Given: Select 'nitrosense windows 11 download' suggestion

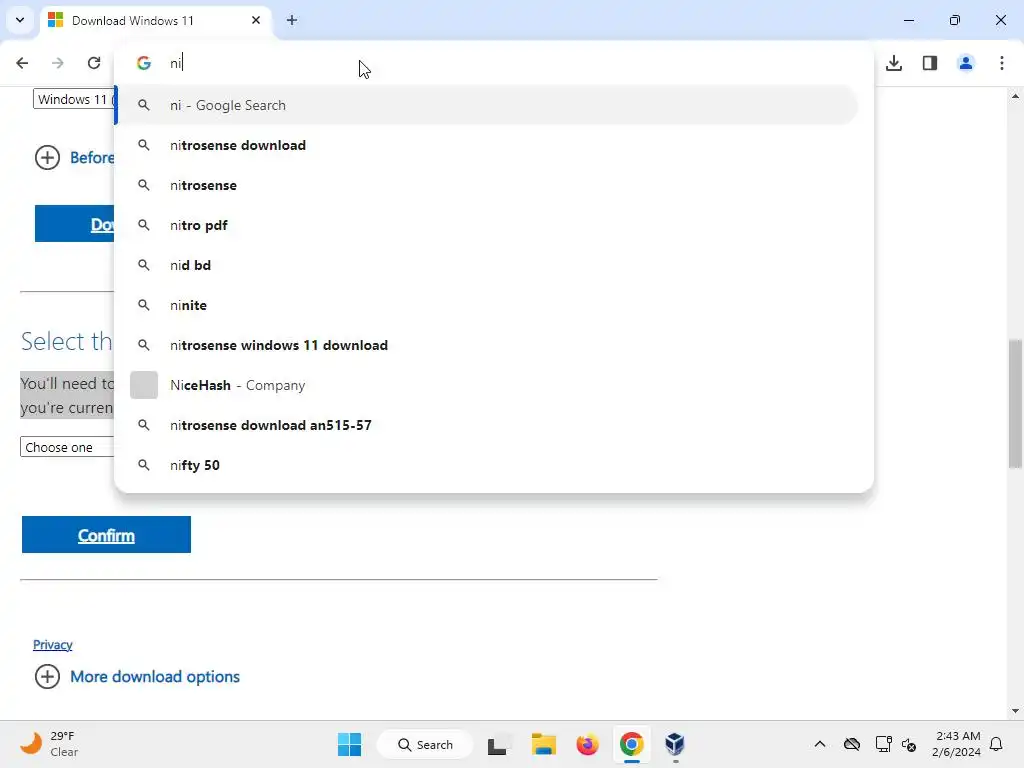Looking at the screenshot, I should [x=487, y=345].
